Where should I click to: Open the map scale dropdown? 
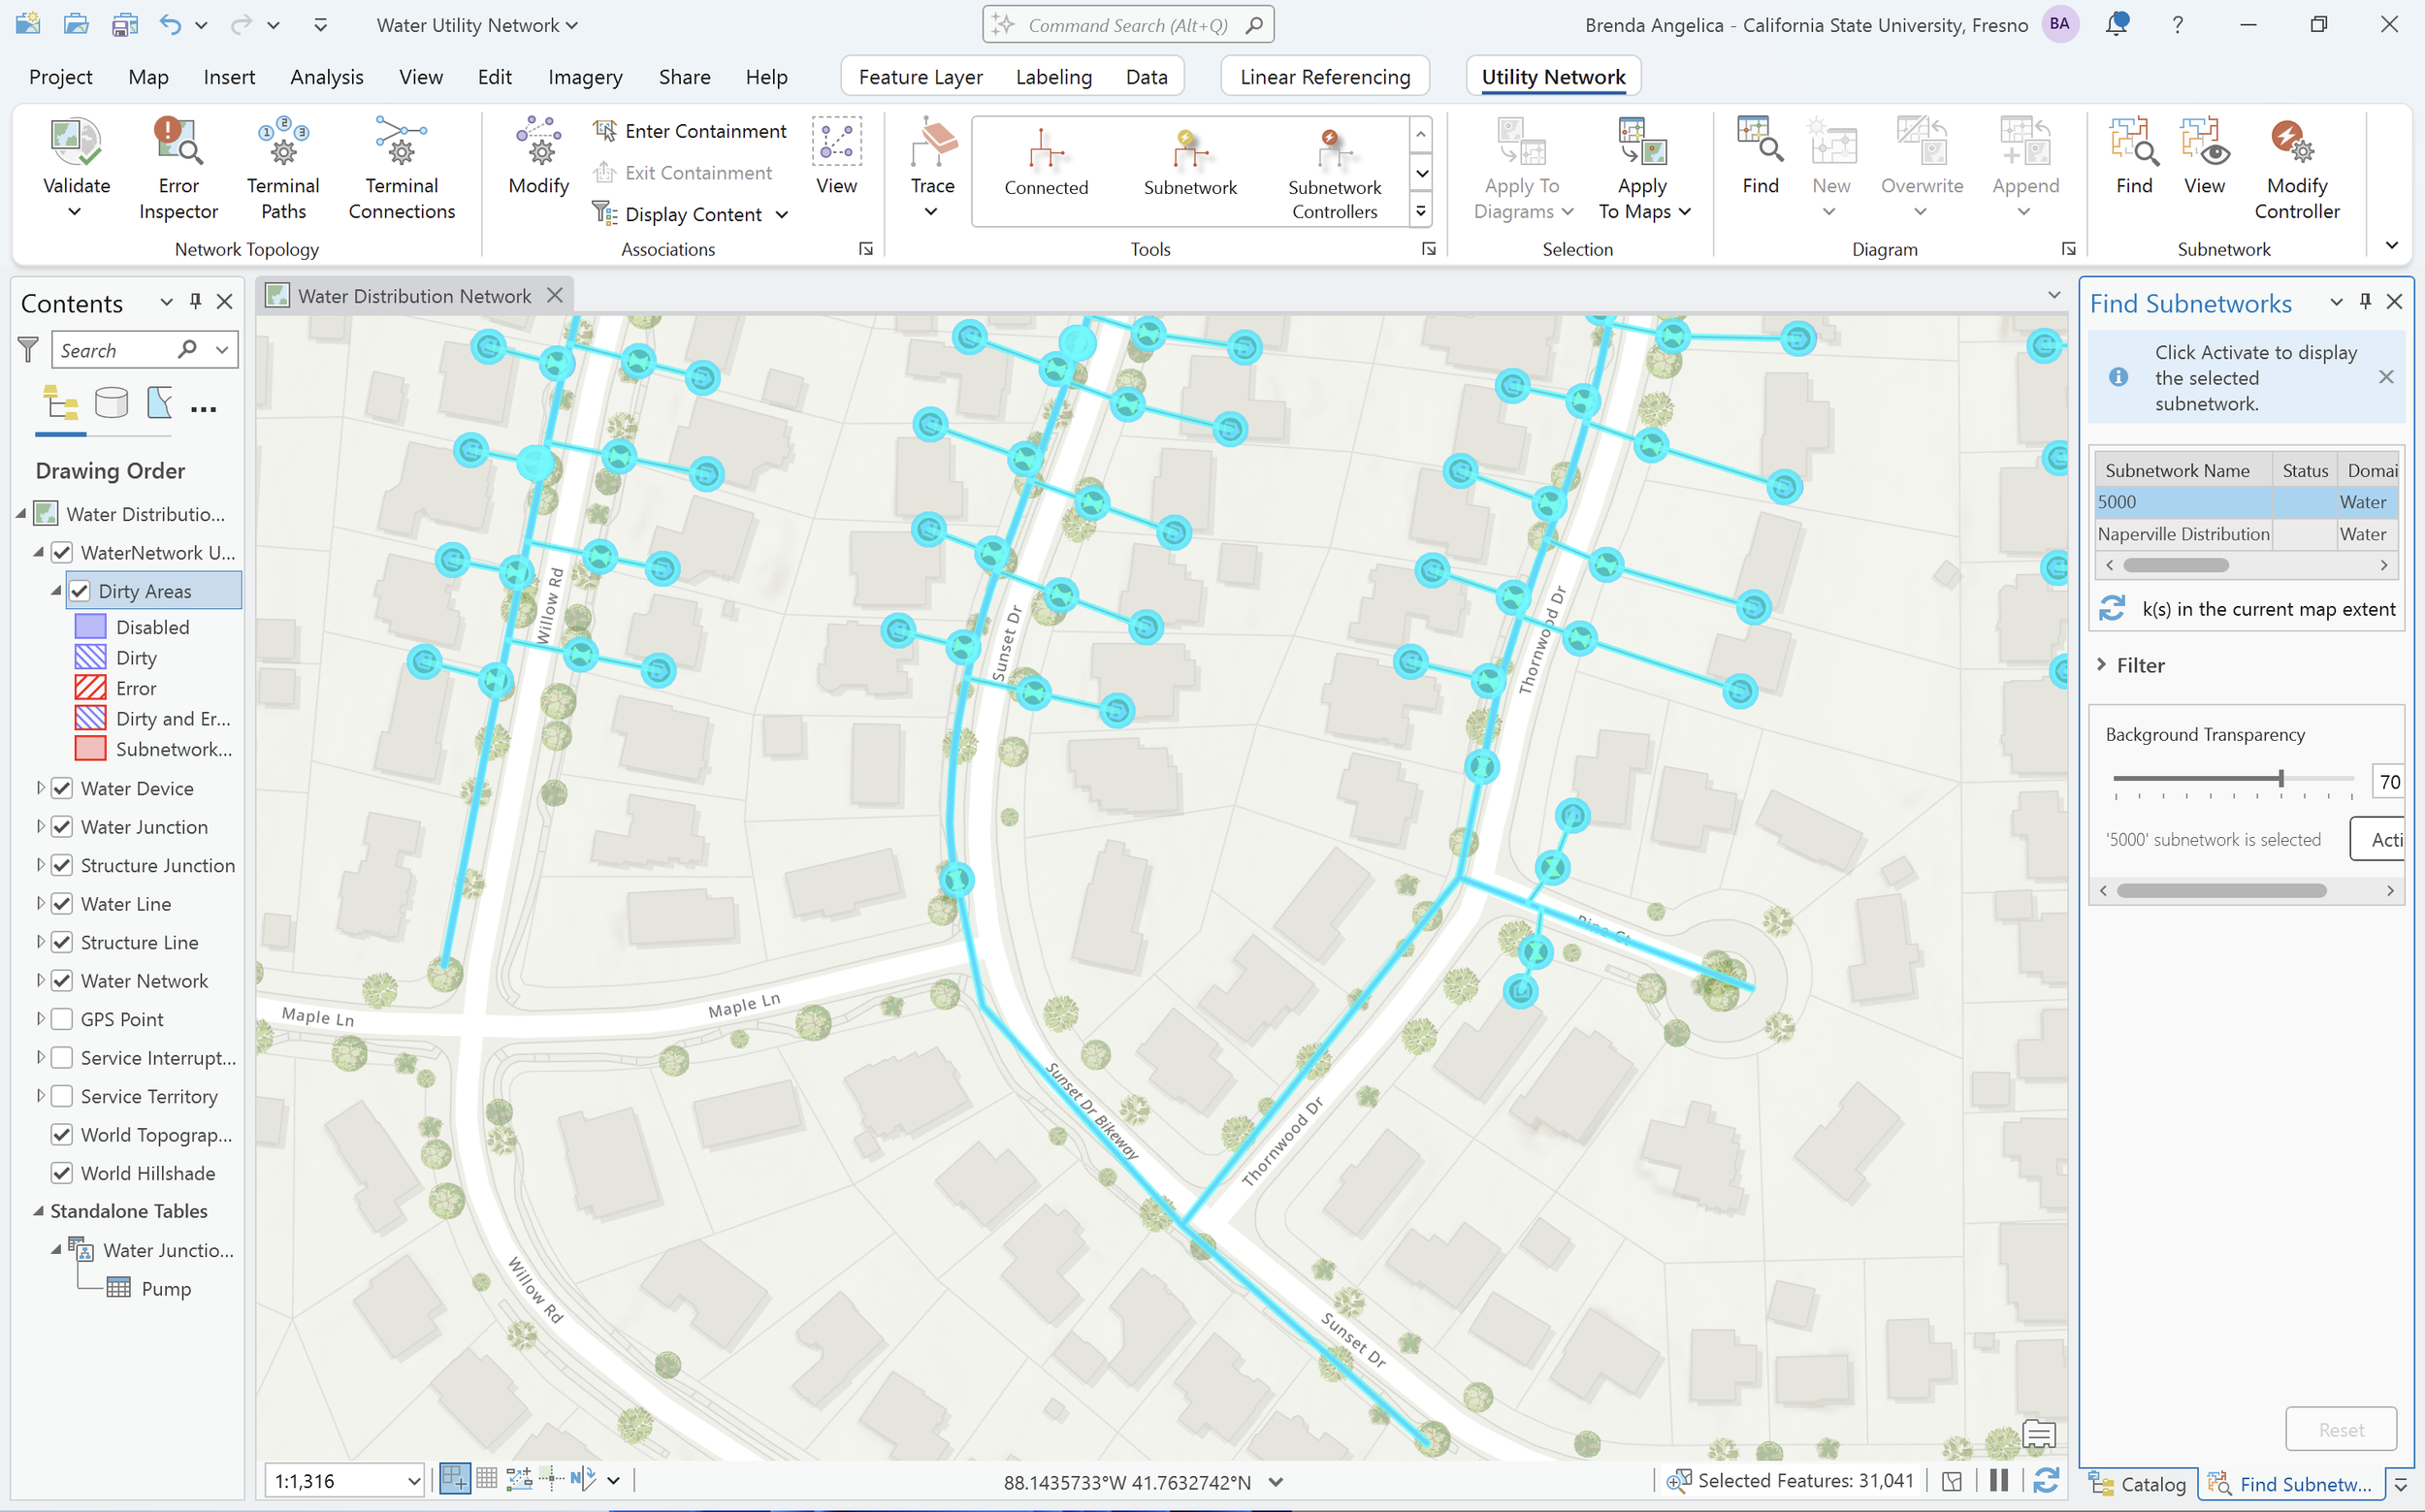coord(414,1481)
